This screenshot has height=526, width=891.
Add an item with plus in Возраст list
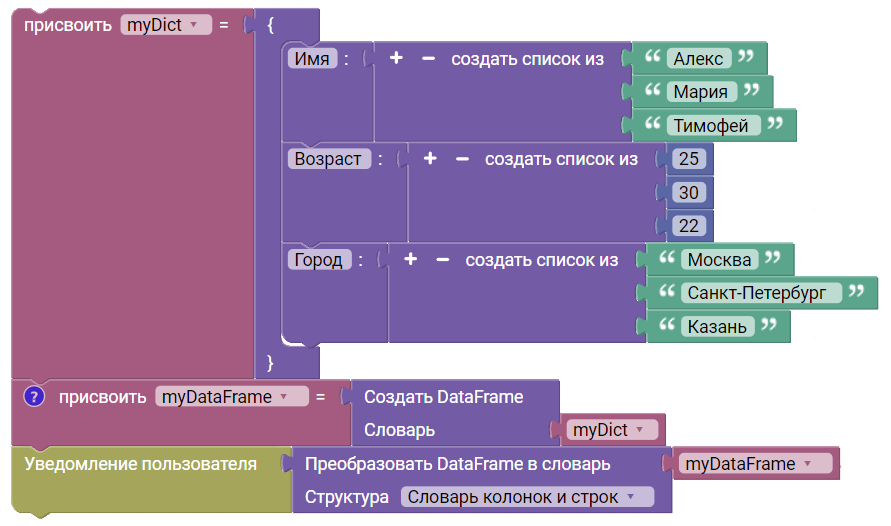point(430,158)
